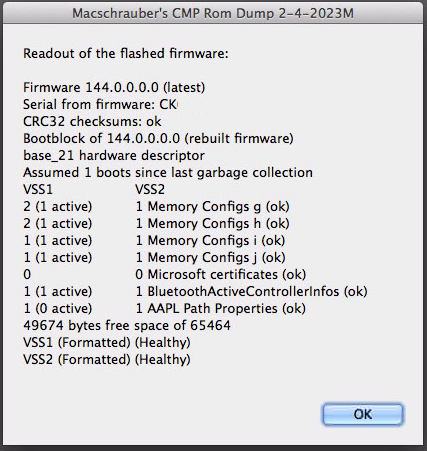Click the base_21 hardware descriptor text

(114, 156)
